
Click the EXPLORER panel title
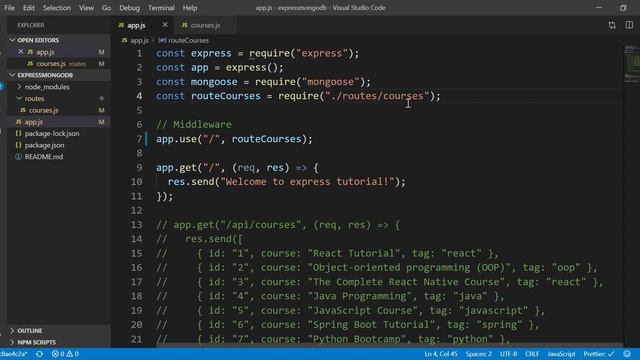pos(31,25)
